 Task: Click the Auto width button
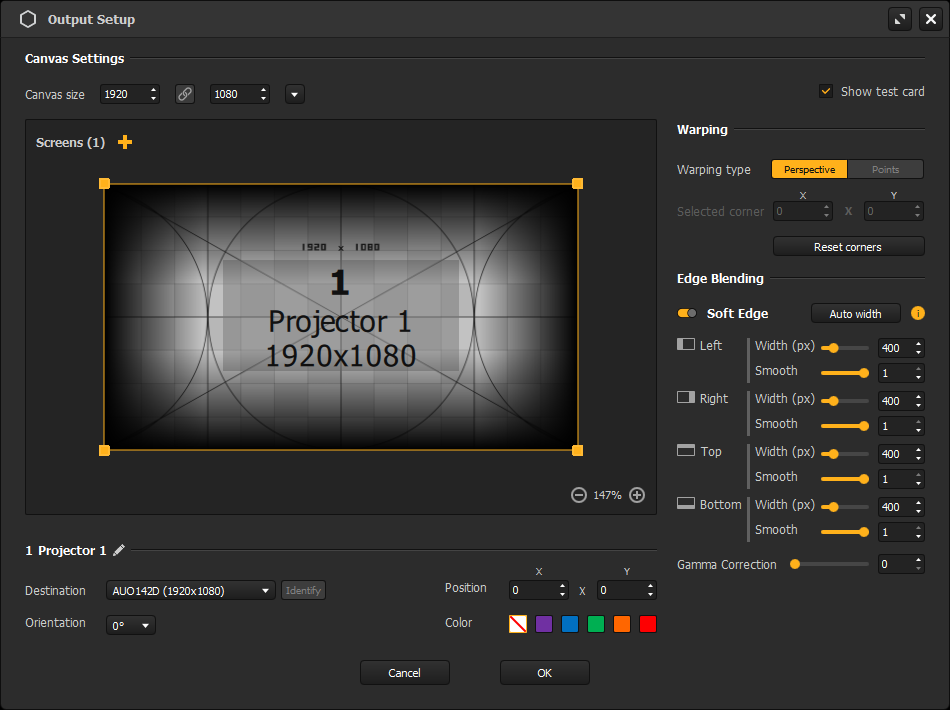(x=855, y=314)
